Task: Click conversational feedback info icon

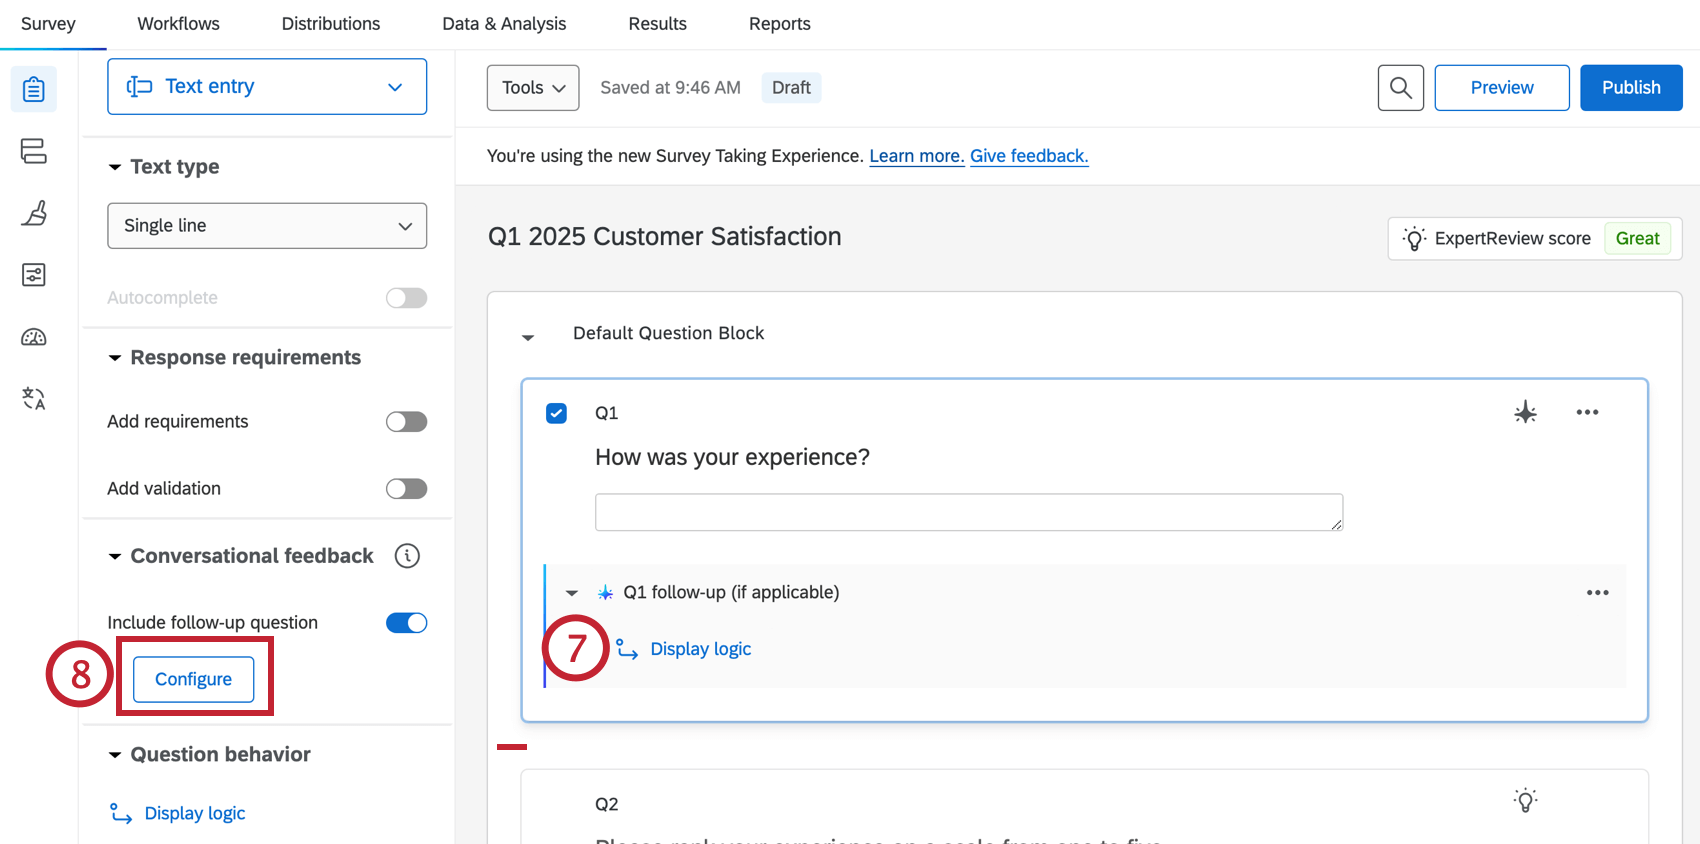Action: [407, 556]
